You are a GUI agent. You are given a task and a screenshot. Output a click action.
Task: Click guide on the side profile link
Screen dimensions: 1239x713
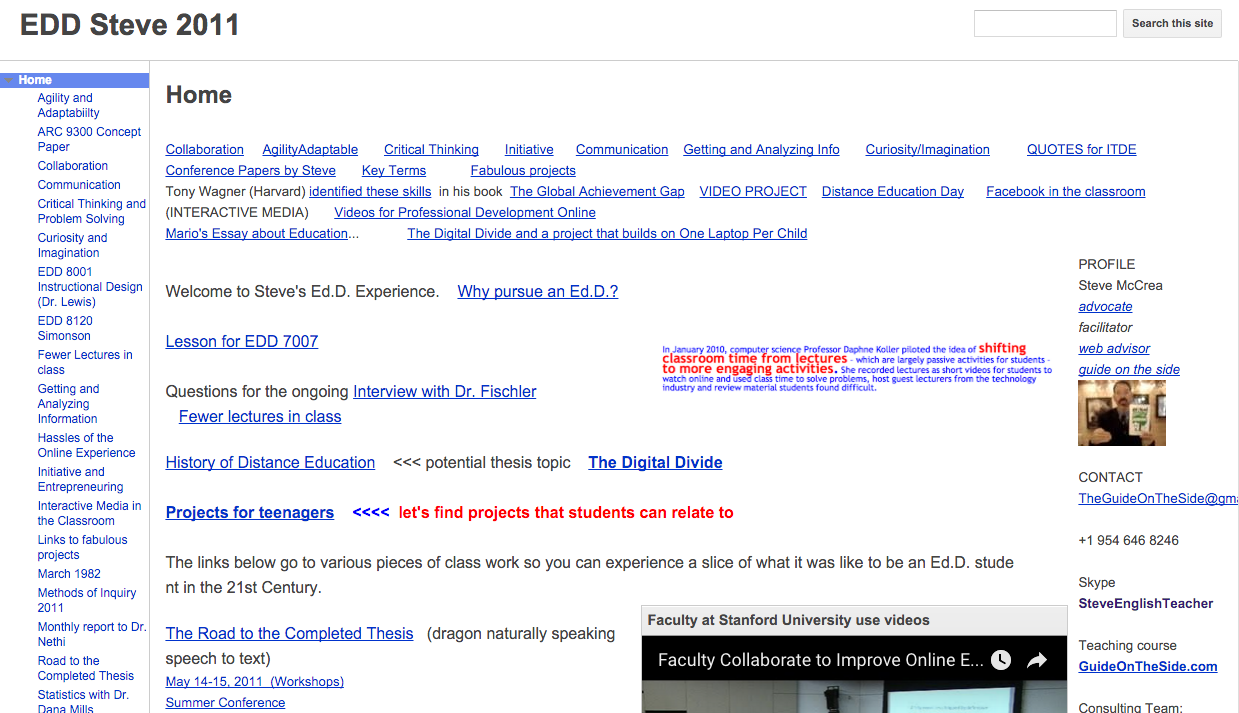pyautogui.click(x=1129, y=370)
